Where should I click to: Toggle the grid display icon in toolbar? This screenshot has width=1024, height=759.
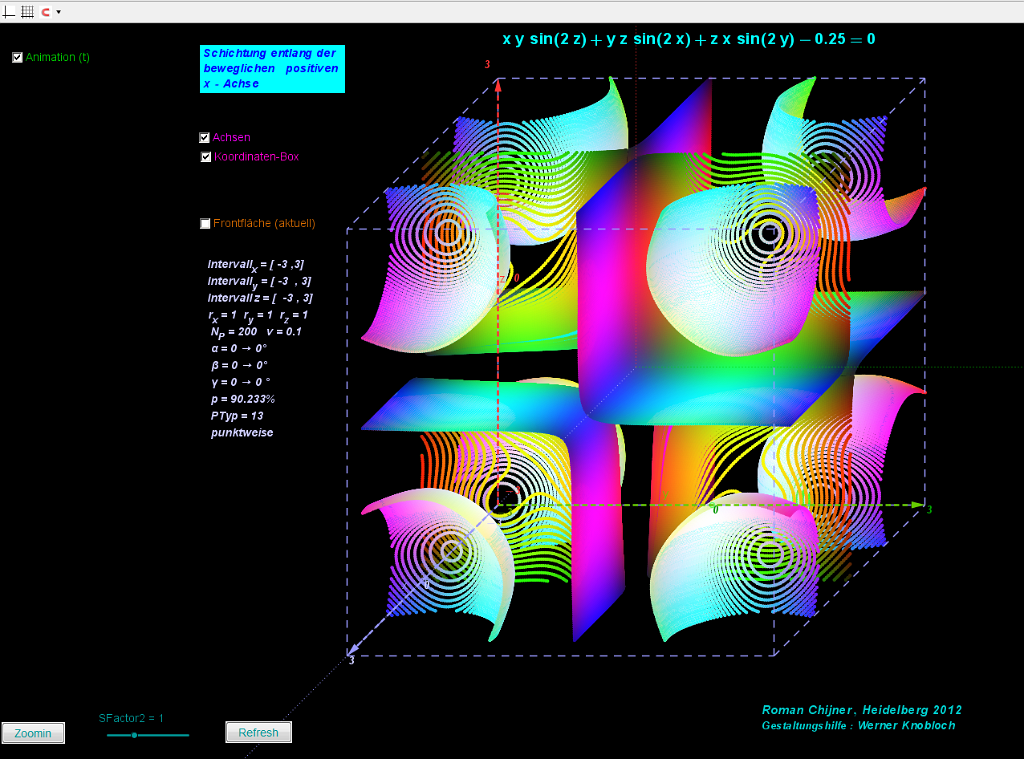pyautogui.click(x=27, y=11)
